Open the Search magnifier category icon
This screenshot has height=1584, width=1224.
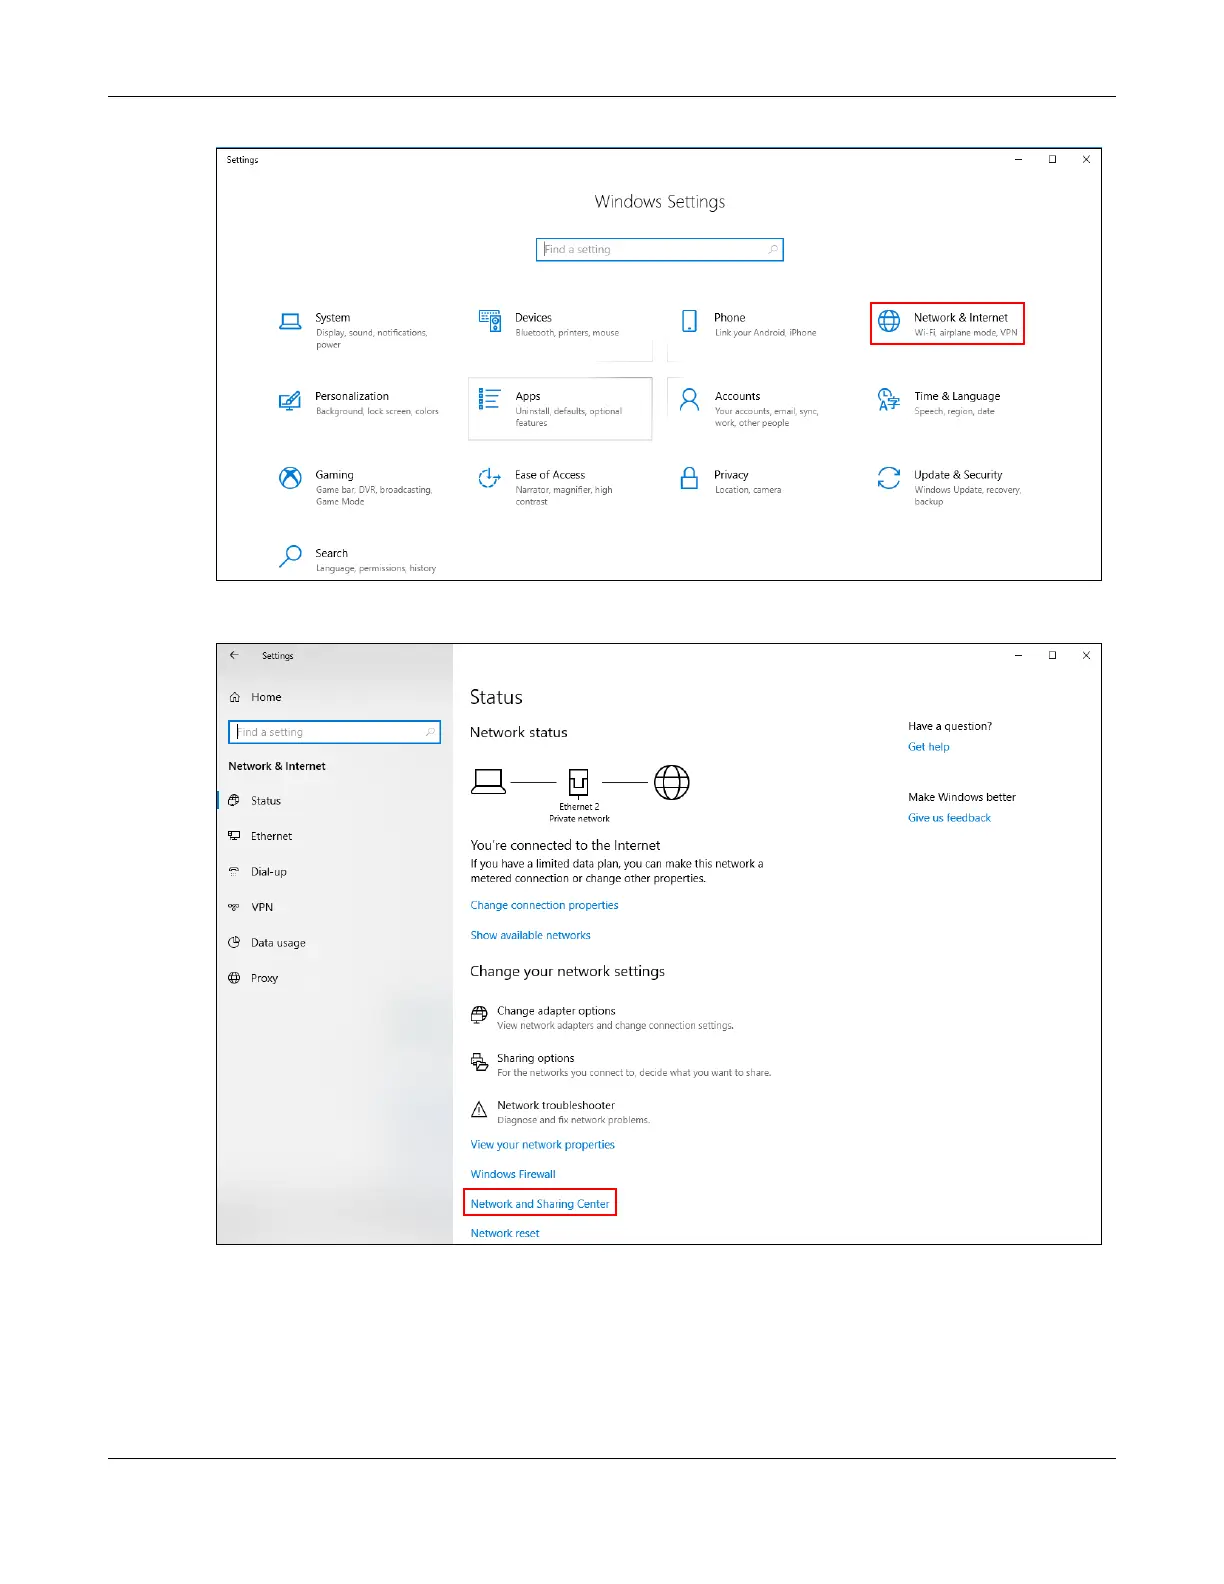290,556
